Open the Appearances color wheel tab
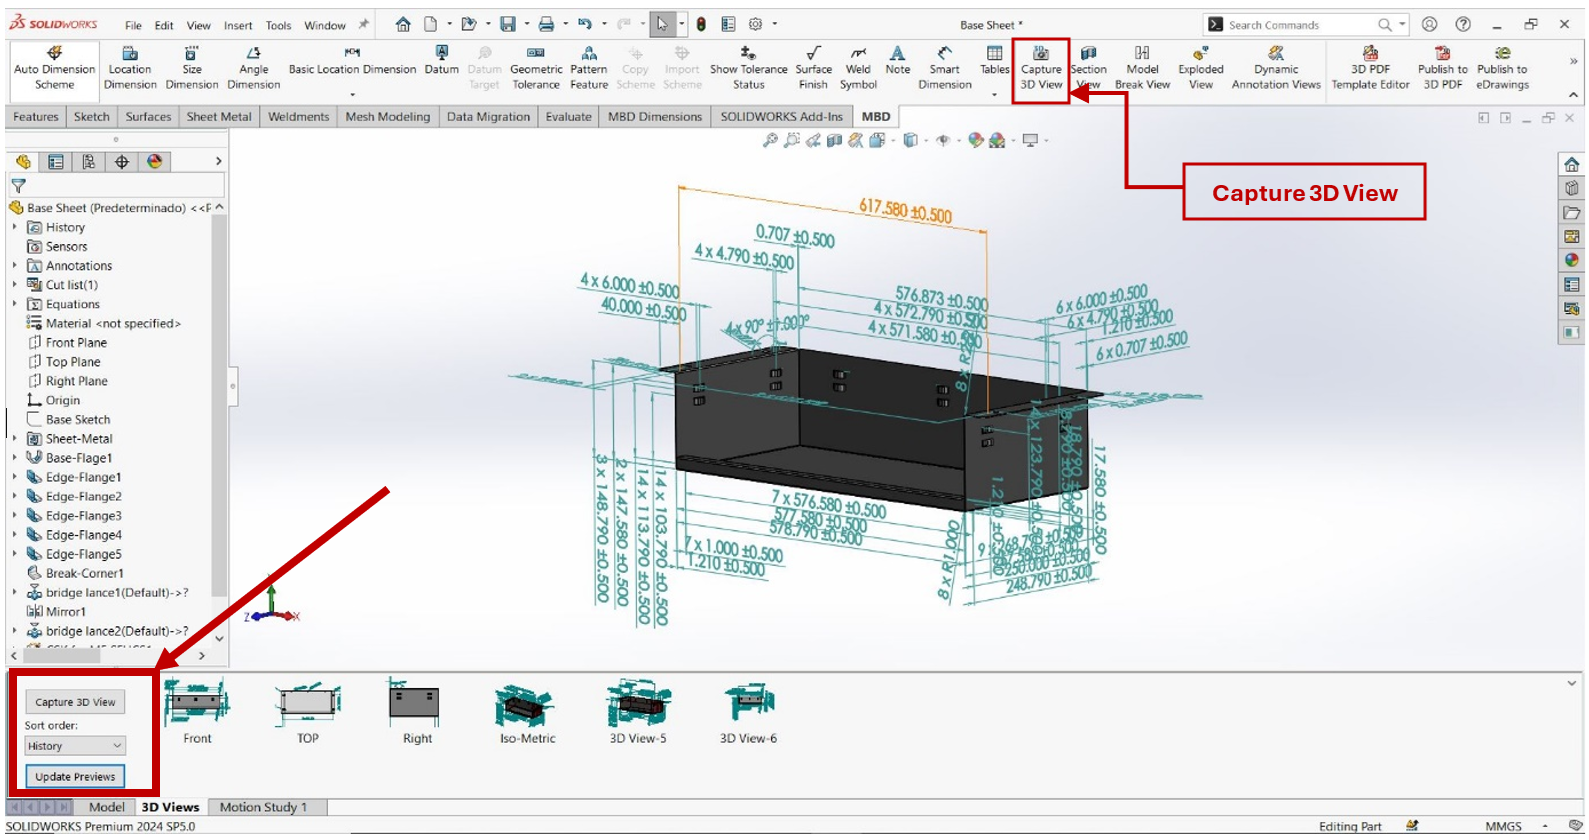Image resolution: width=1589 pixels, height=840 pixels. (154, 162)
